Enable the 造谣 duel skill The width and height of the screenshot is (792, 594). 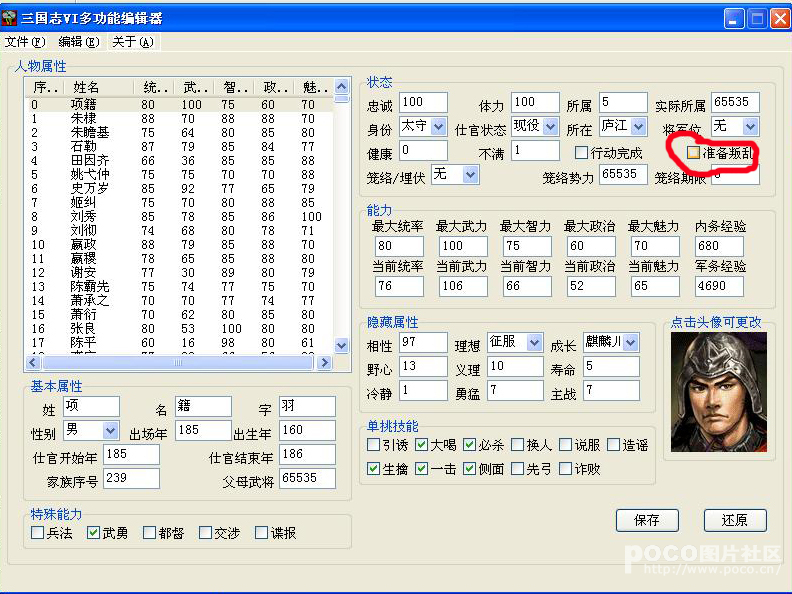(x=613, y=445)
